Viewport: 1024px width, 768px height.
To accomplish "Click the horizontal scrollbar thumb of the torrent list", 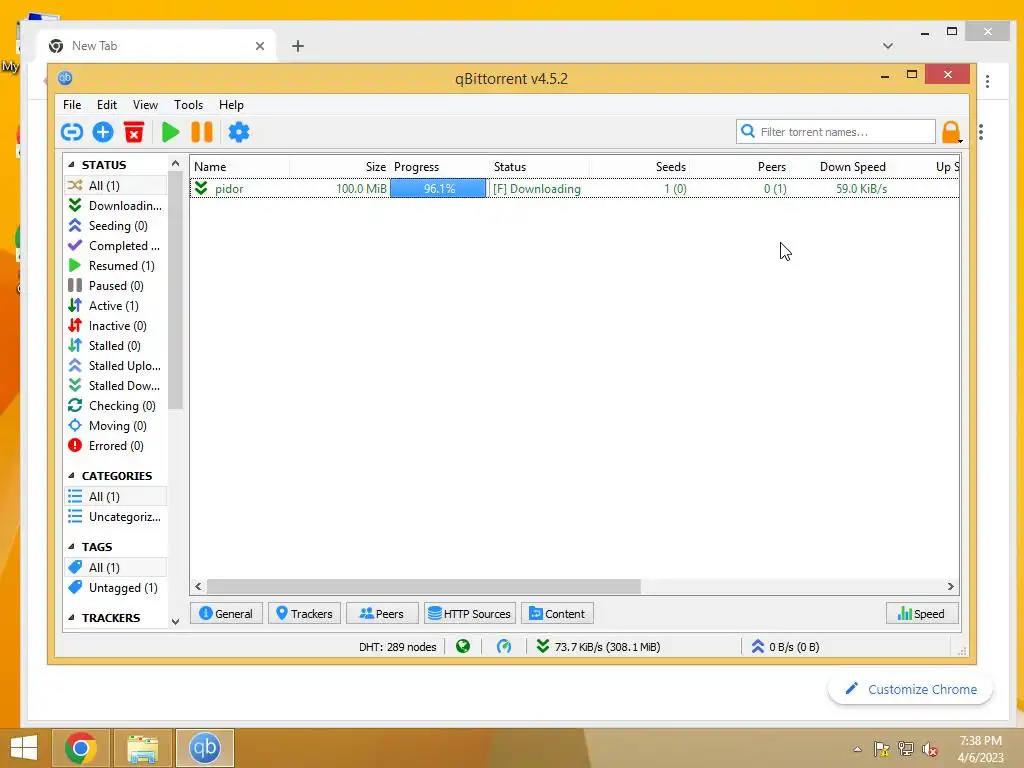I will pyautogui.click(x=424, y=586).
